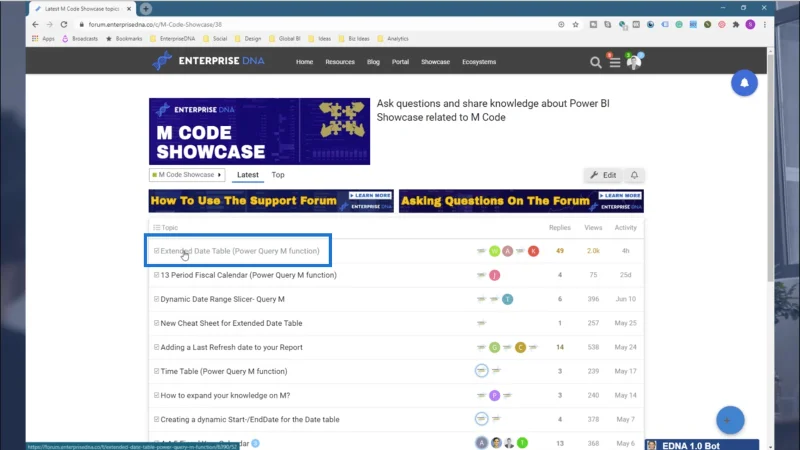This screenshot has width=800, height=450.
Task: Open Extended Date Table topic
Action: click(240, 251)
